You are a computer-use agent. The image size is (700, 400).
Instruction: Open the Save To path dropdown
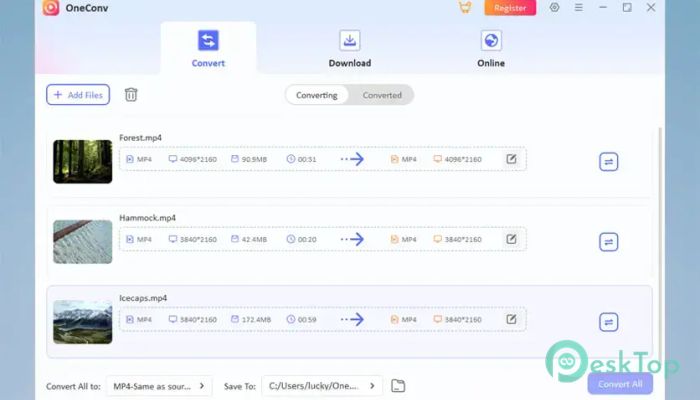pos(322,386)
